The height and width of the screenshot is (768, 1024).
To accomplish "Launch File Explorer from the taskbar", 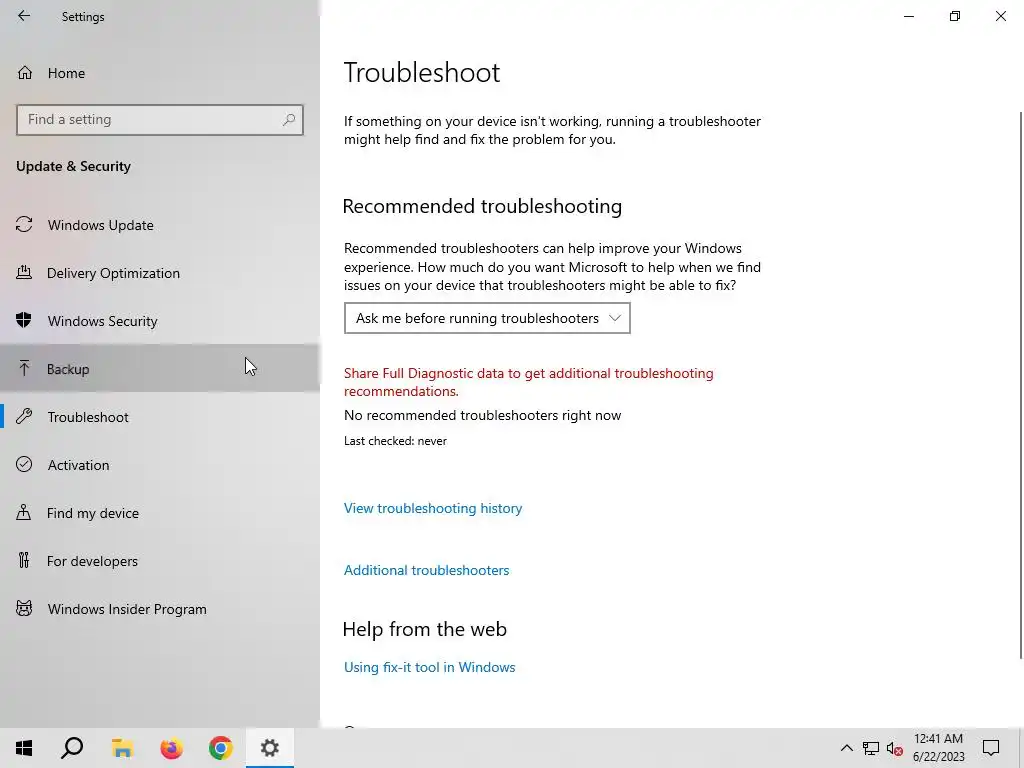I will point(122,748).
